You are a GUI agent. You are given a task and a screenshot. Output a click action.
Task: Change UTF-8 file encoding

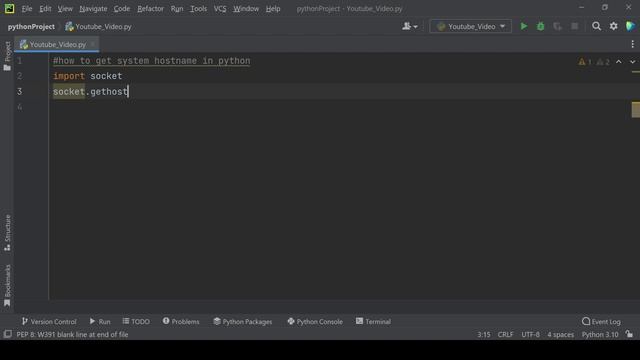(530, 334)
